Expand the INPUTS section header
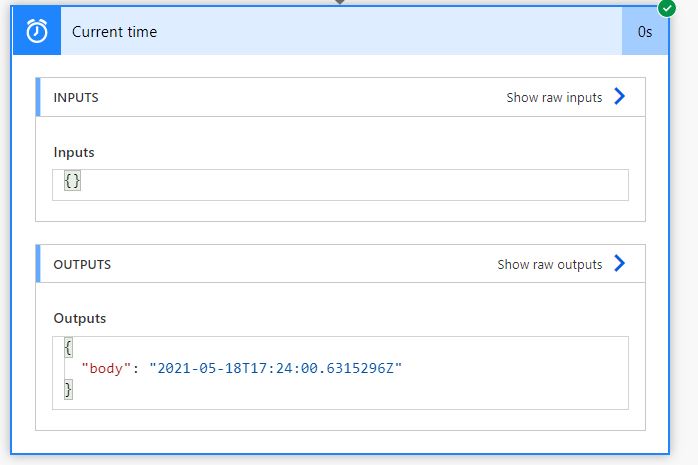 pos(341,97)
